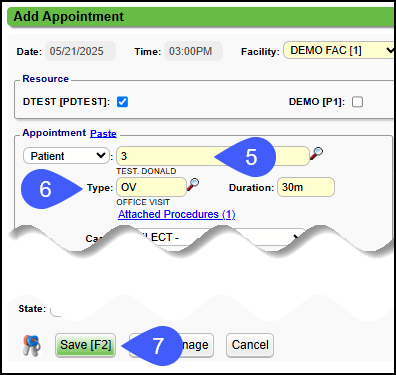Uncheck the DTEST [PDTEST] resource checkbox
This screenshot has height=375, width=396.
pos(122,102)
